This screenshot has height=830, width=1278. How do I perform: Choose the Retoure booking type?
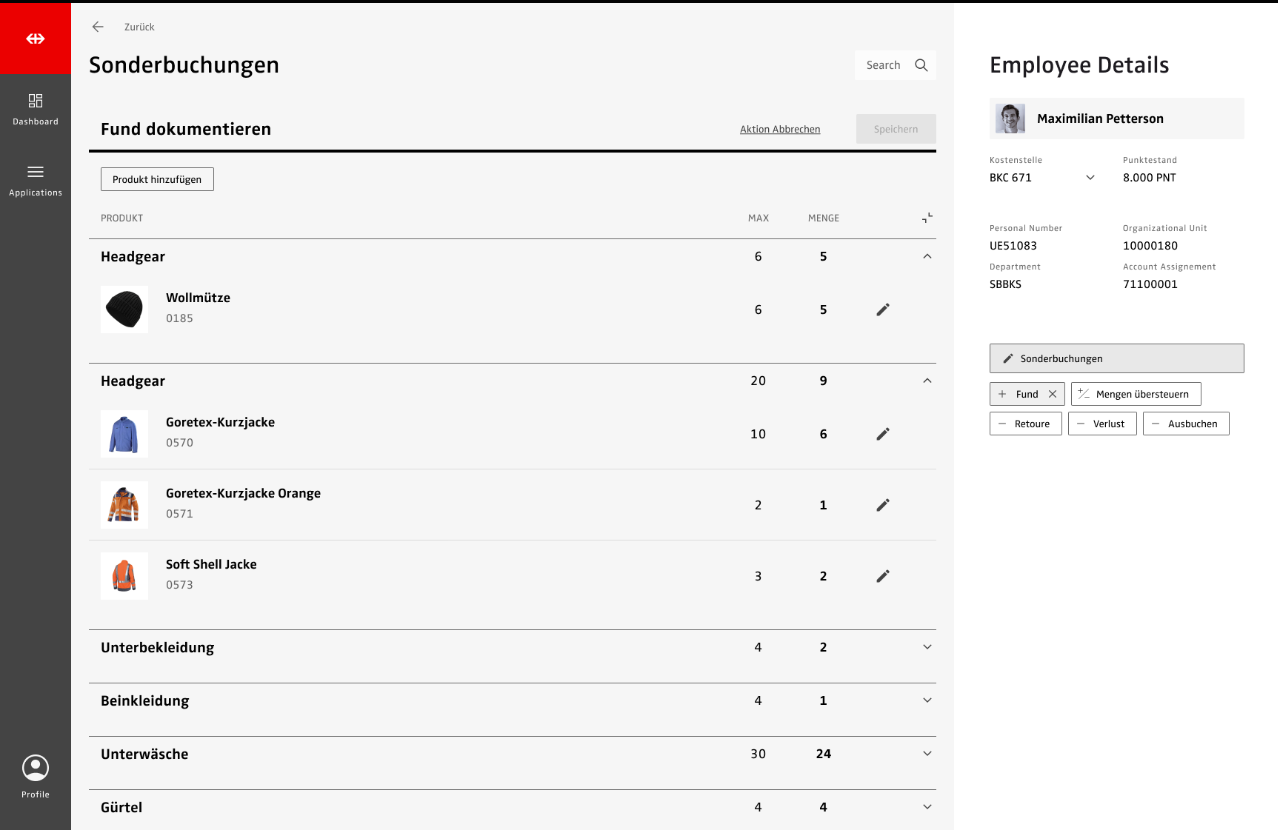coord(1025,424)
